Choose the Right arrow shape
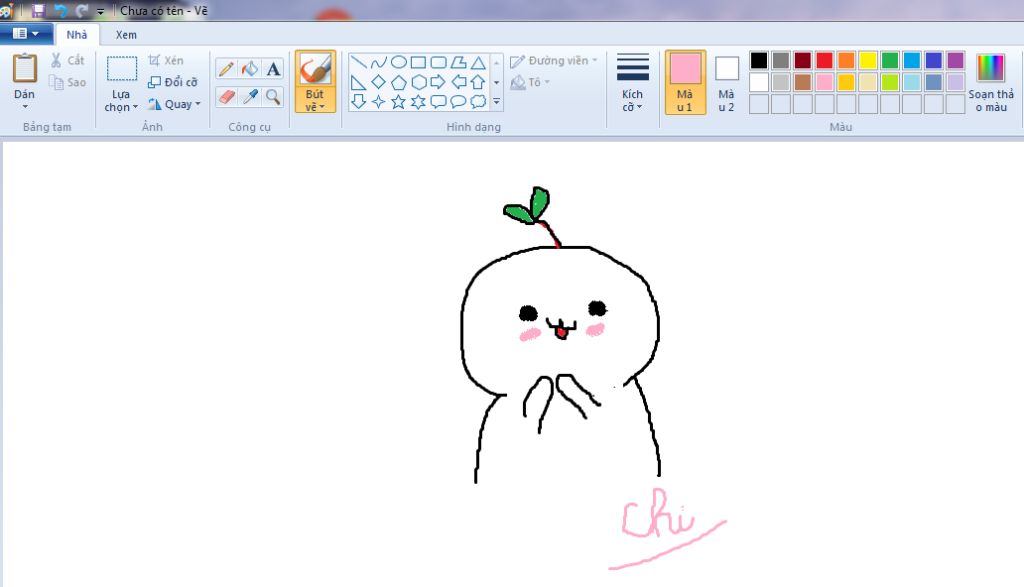The image size is (1024, 587). pos(438,82)
